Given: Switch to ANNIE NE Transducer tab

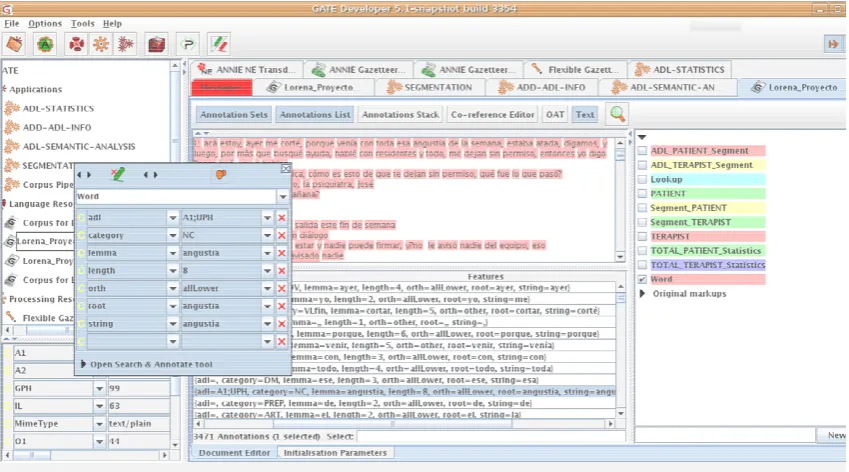Looking at the screenshot, I should (246, 69).
